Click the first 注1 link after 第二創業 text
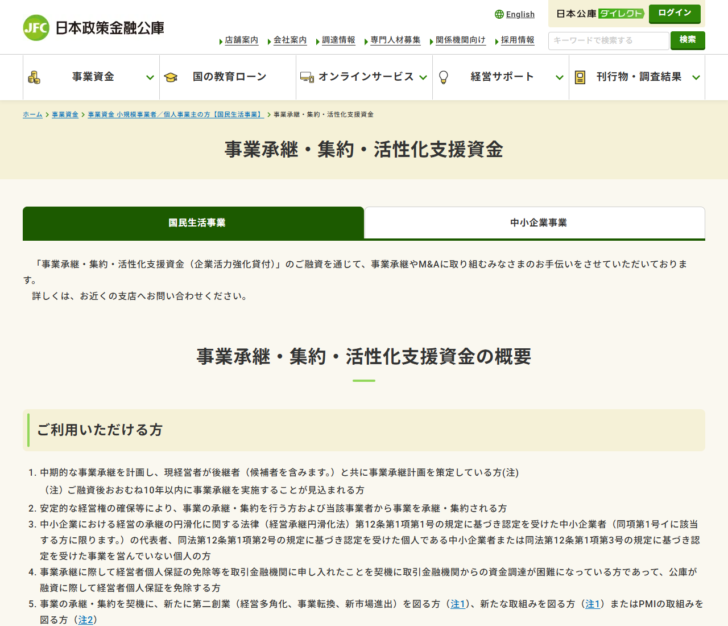 (x=457, y=604)
